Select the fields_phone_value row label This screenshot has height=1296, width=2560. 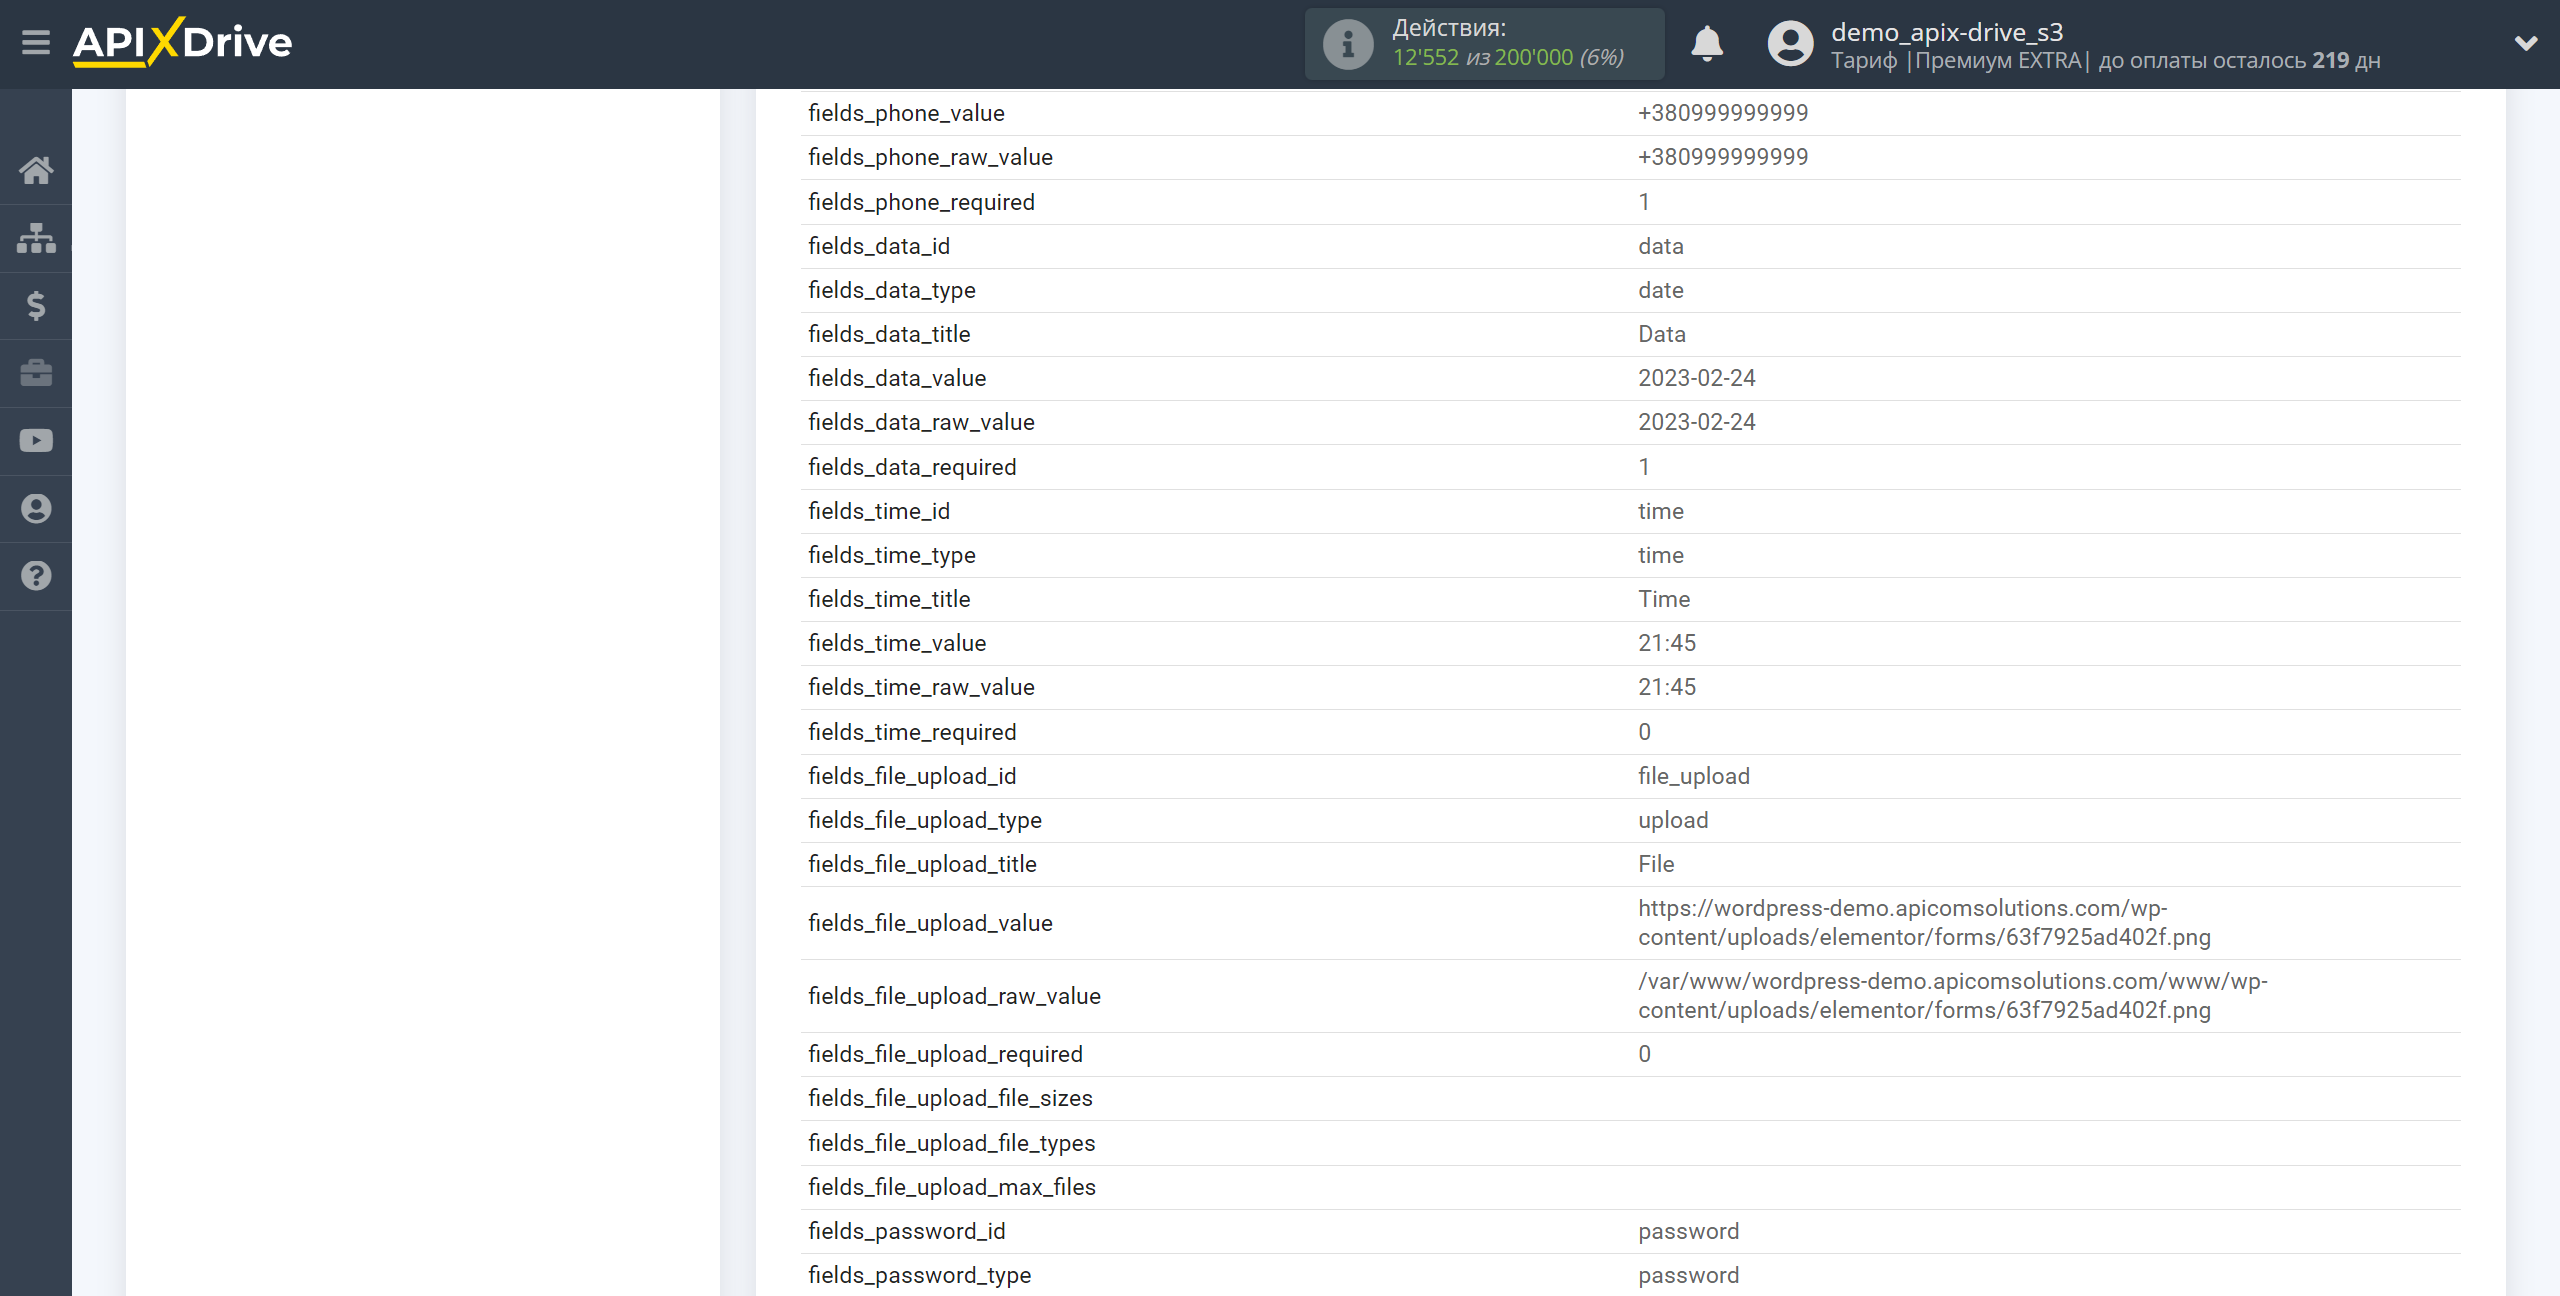906,113
